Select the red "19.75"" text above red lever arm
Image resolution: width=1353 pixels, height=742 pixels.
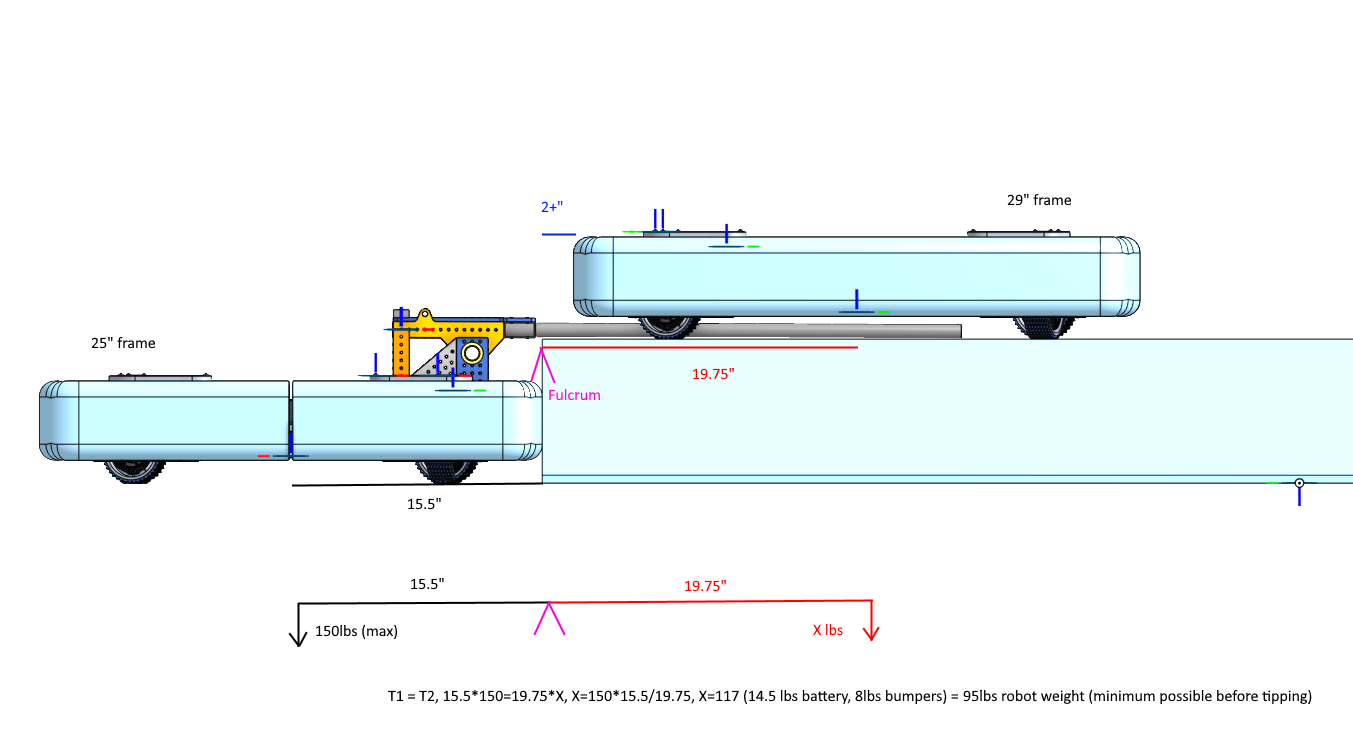[x=705, y=586]
